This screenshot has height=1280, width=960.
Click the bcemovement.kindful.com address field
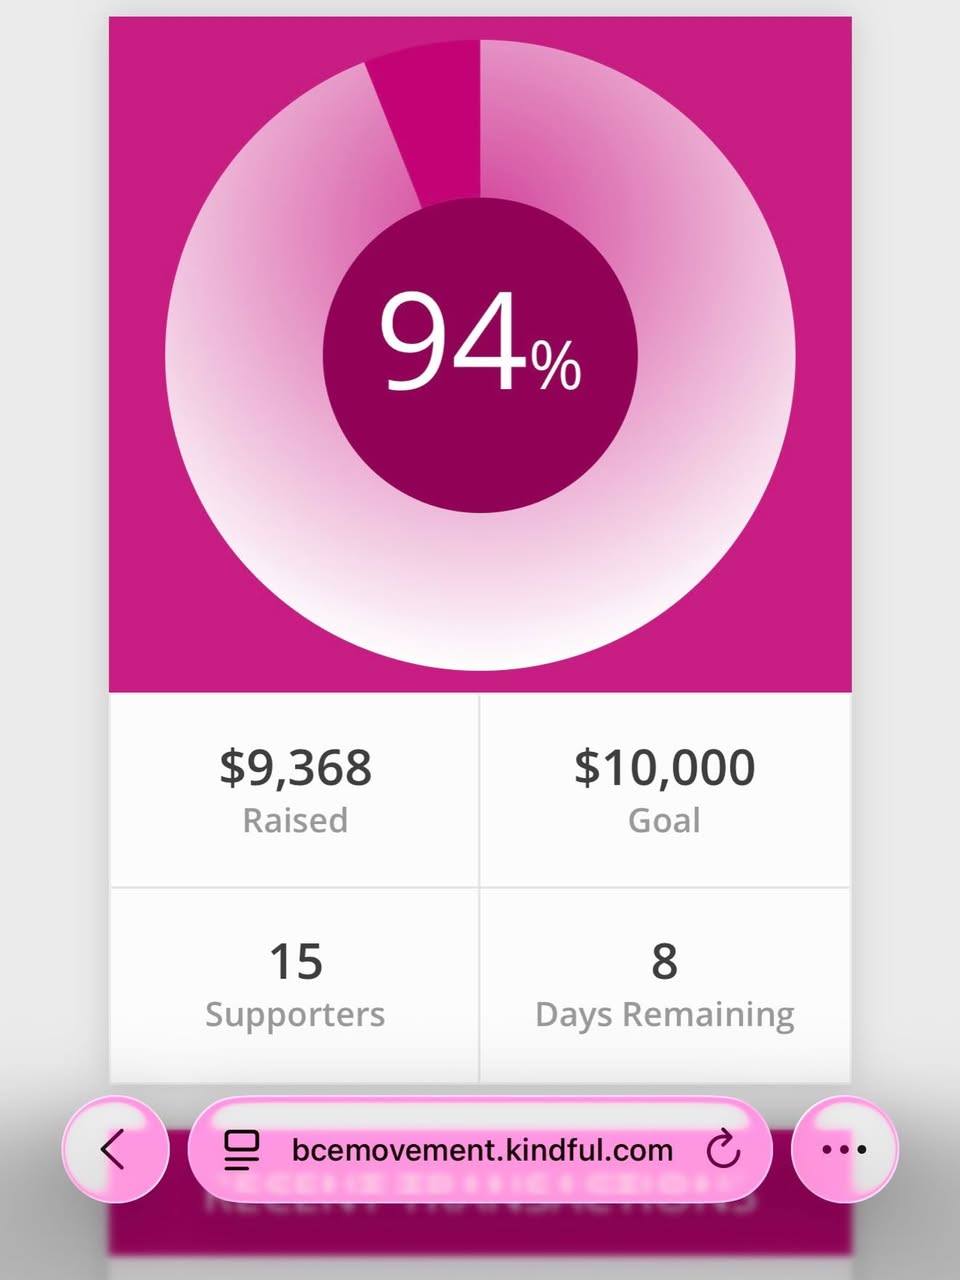pyautogui.click(x=482, y=1150)
